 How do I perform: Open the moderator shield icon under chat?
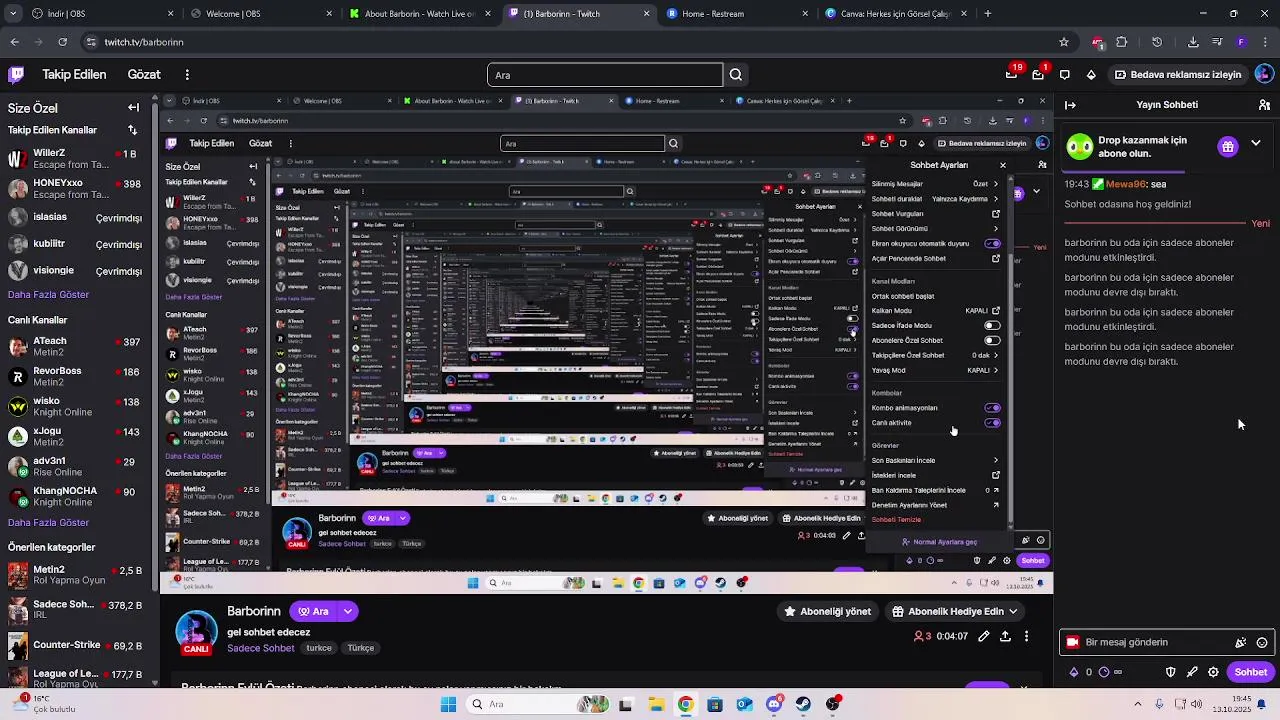[1171, 672]
